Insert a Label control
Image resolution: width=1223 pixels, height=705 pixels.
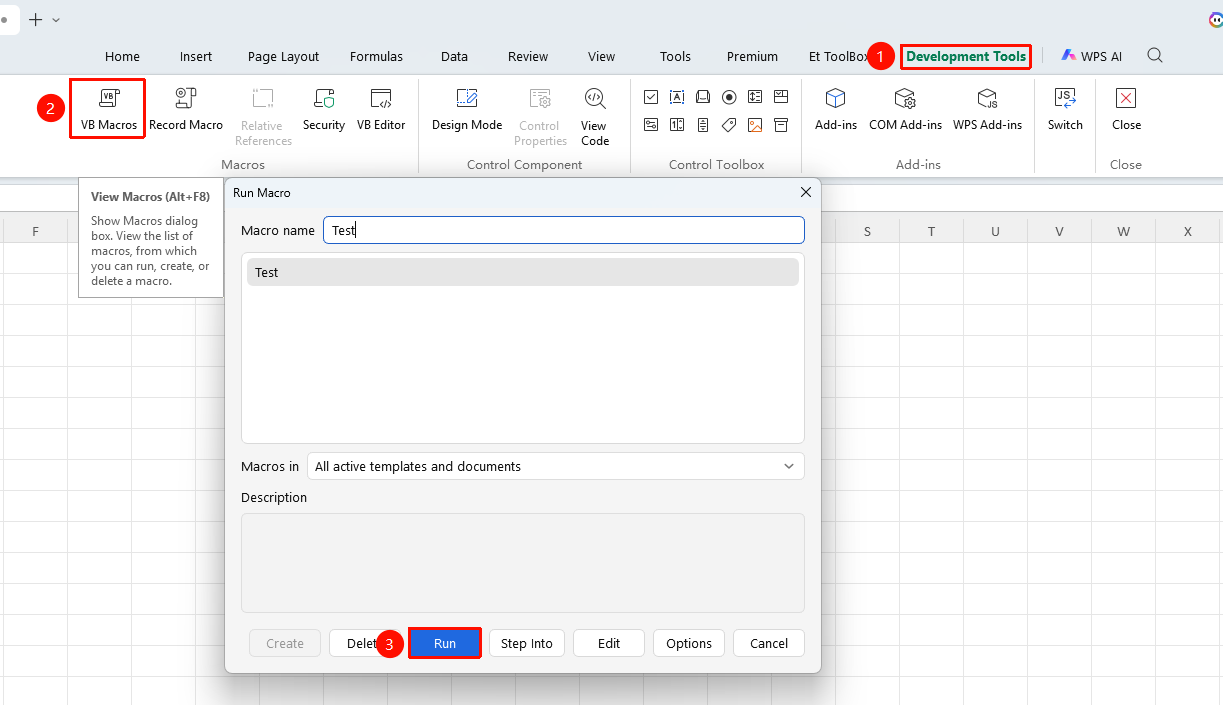tap(729, 125)
